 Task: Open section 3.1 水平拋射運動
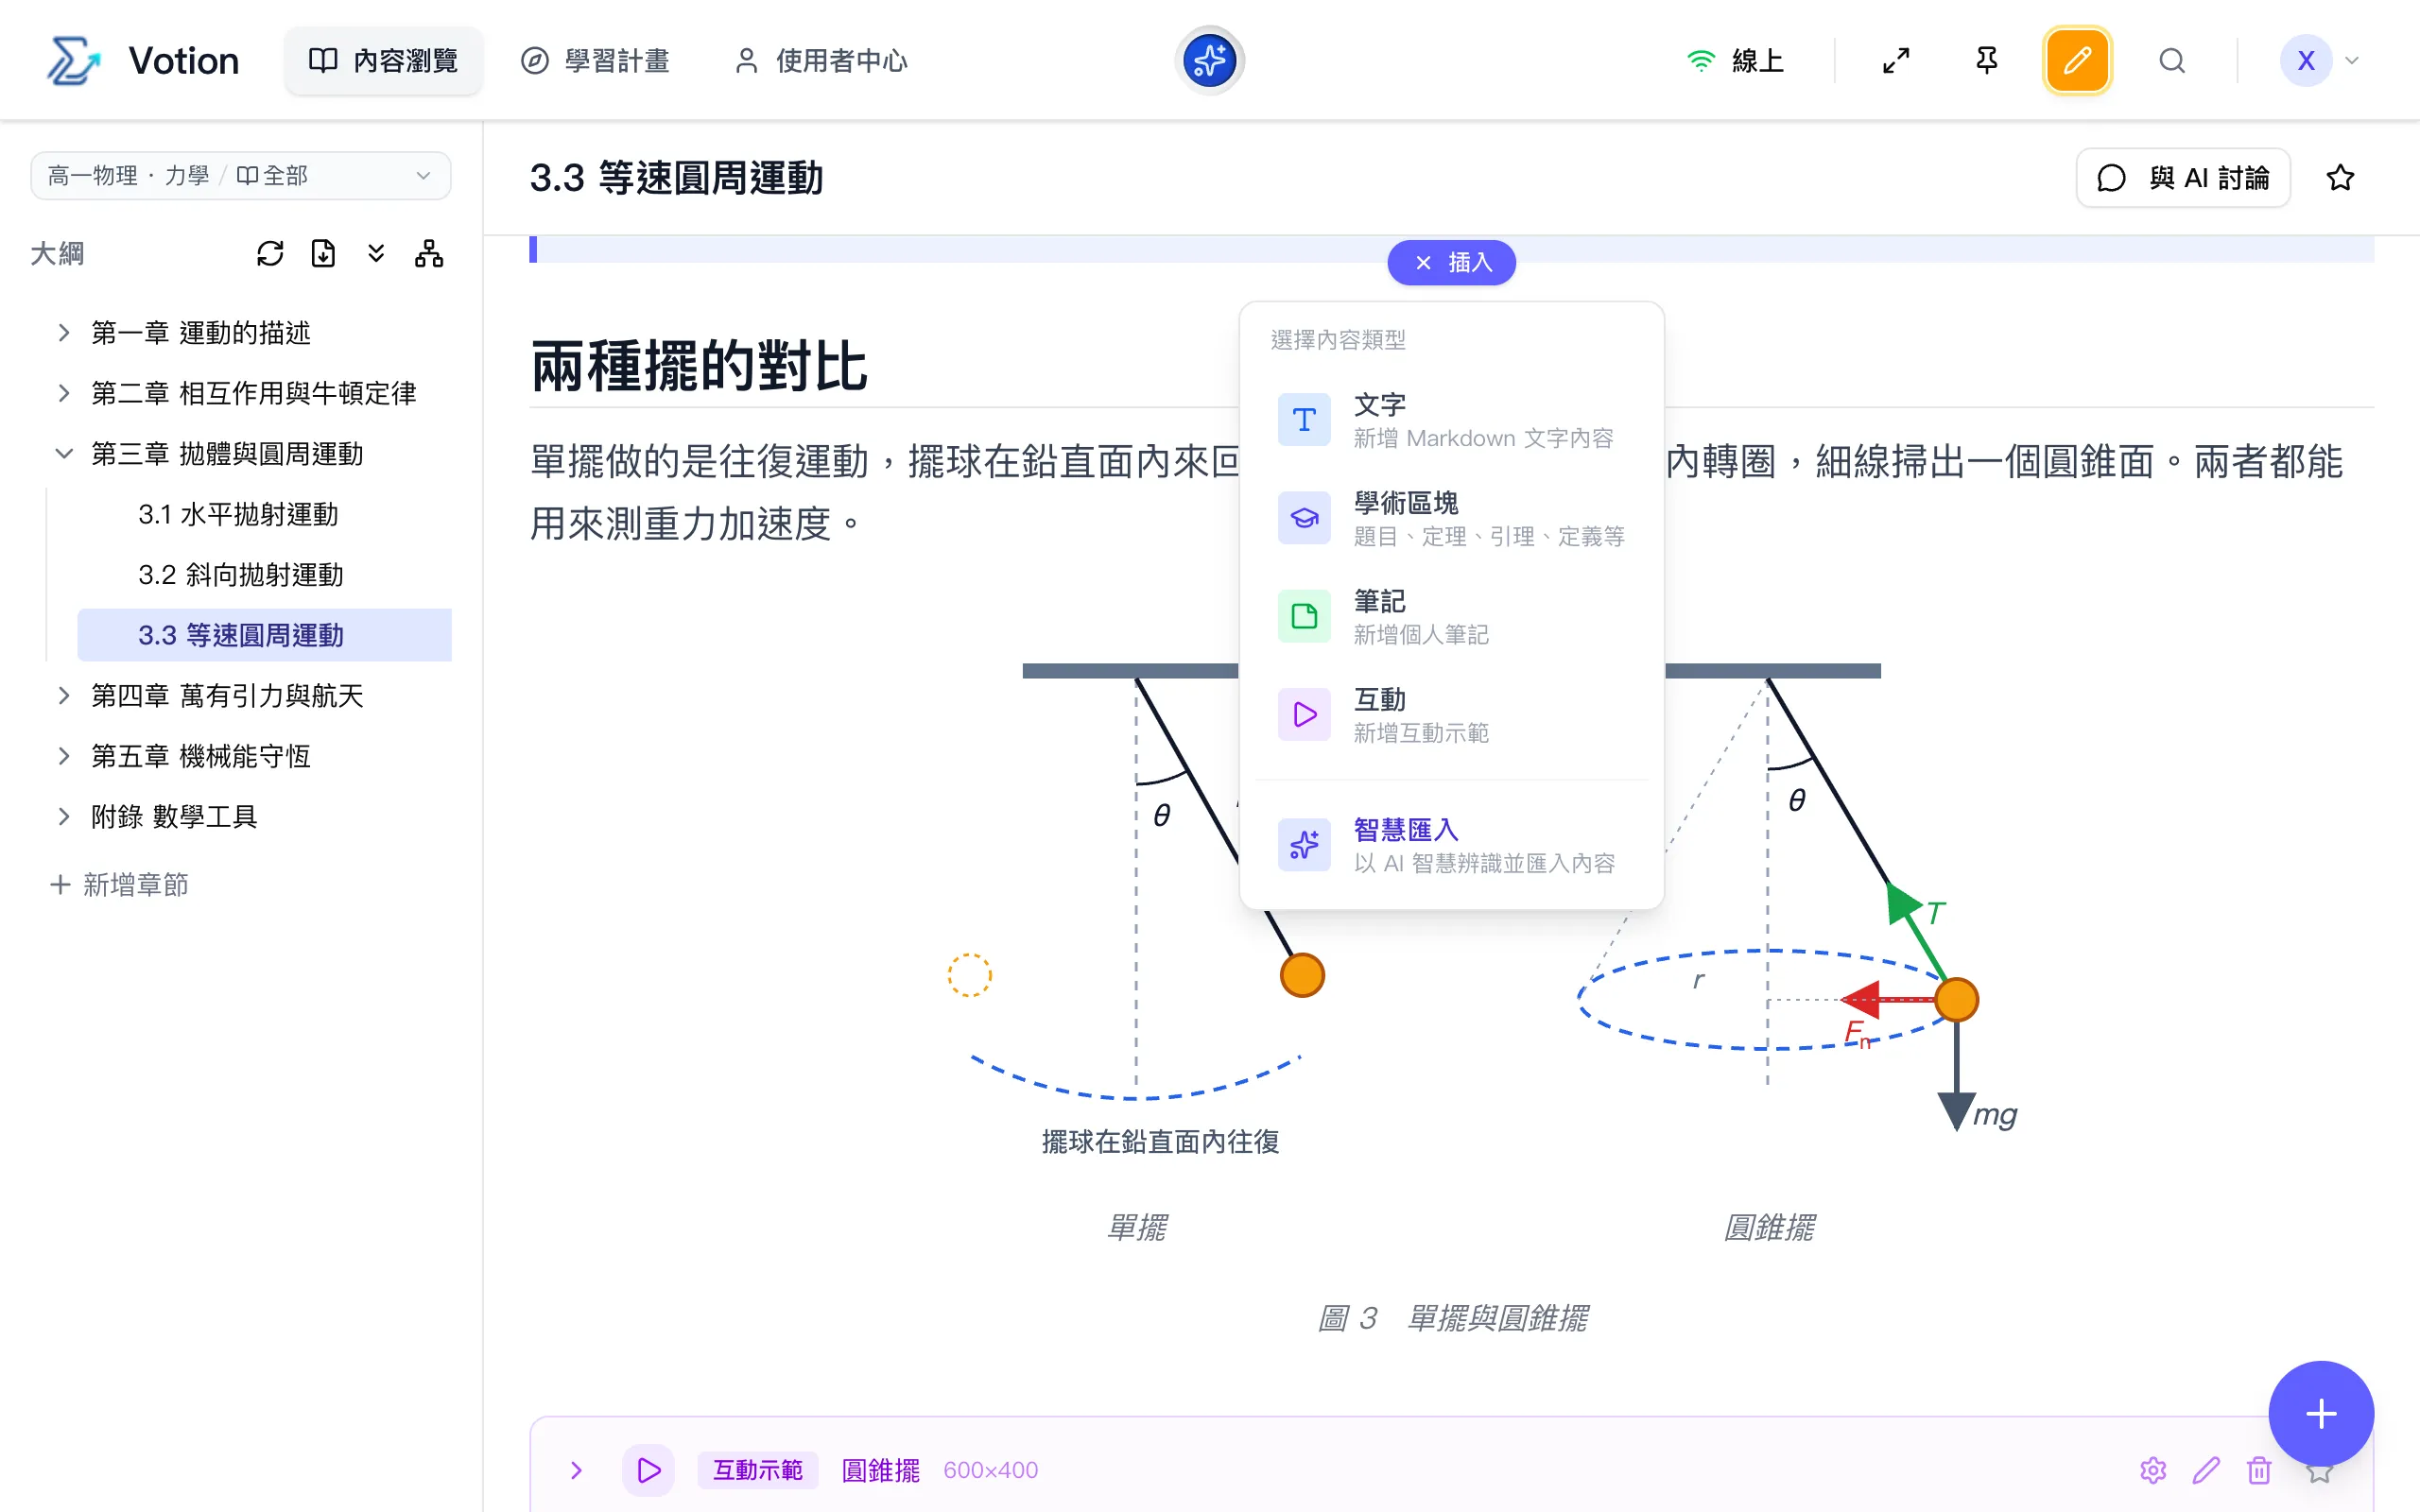pyautogui.click(x=264, y=514)
